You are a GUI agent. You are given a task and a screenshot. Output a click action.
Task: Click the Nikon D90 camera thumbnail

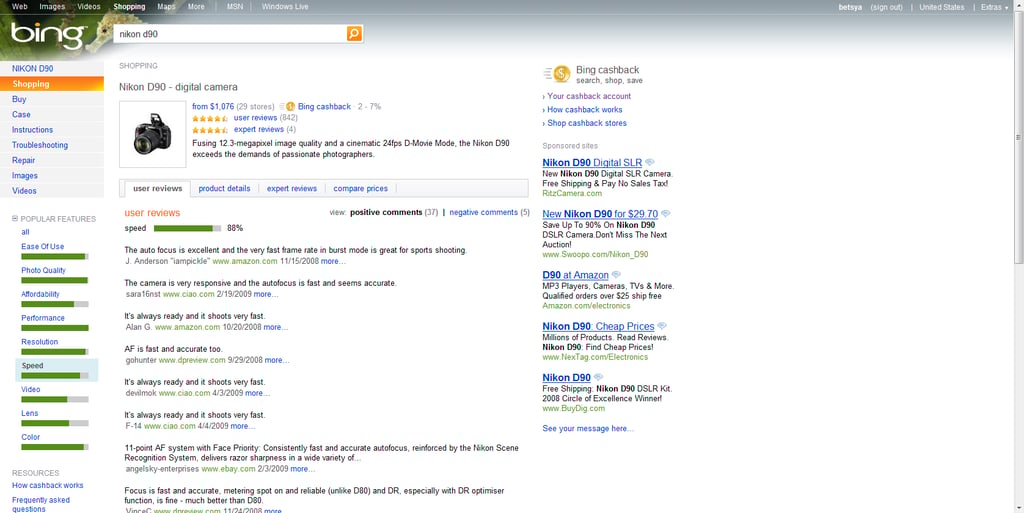click(153, 134)
